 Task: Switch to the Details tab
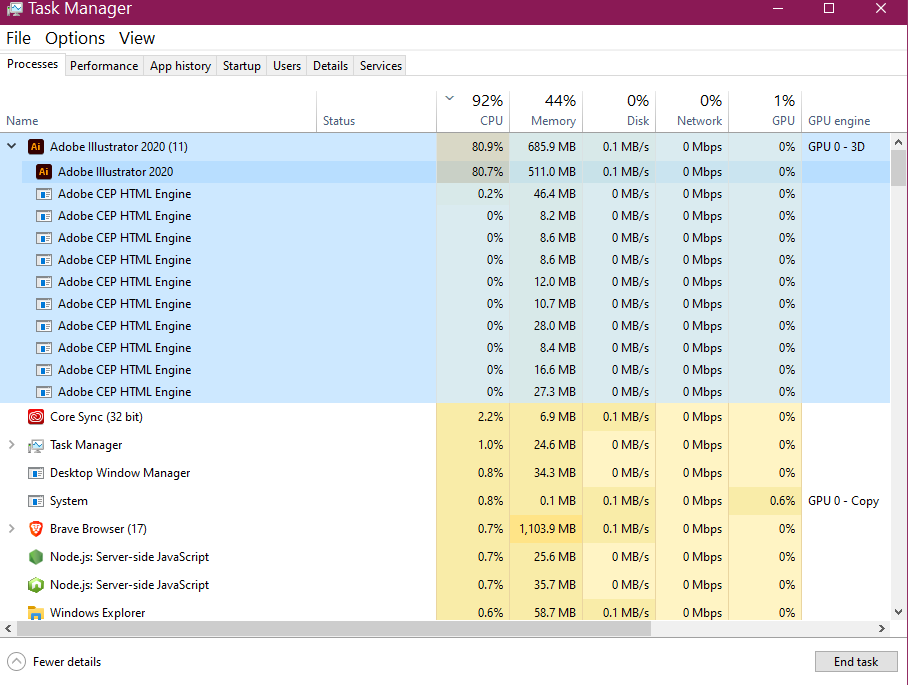pyautogui.click(x=330, y=66)
